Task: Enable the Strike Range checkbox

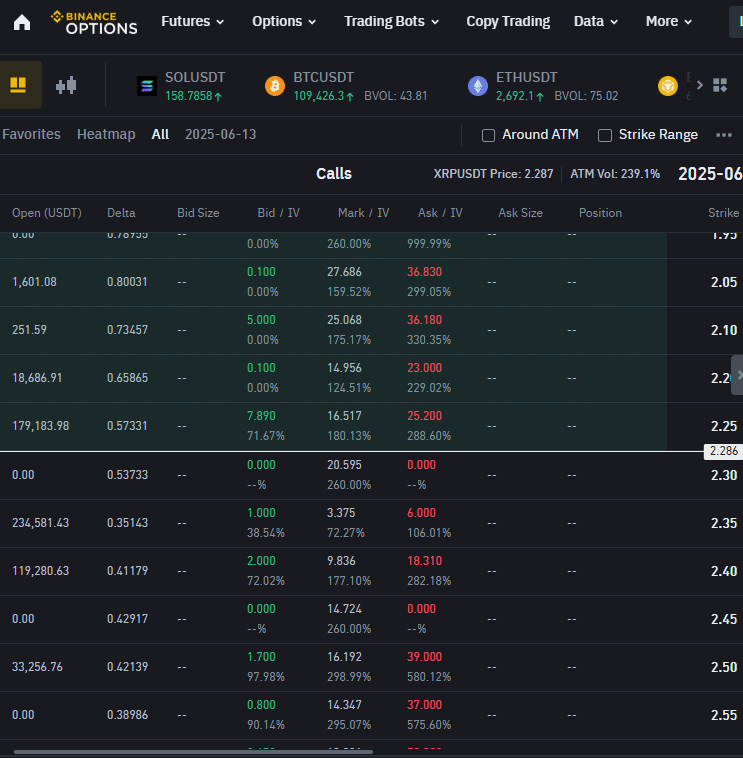Action: [x=605, y=135]
